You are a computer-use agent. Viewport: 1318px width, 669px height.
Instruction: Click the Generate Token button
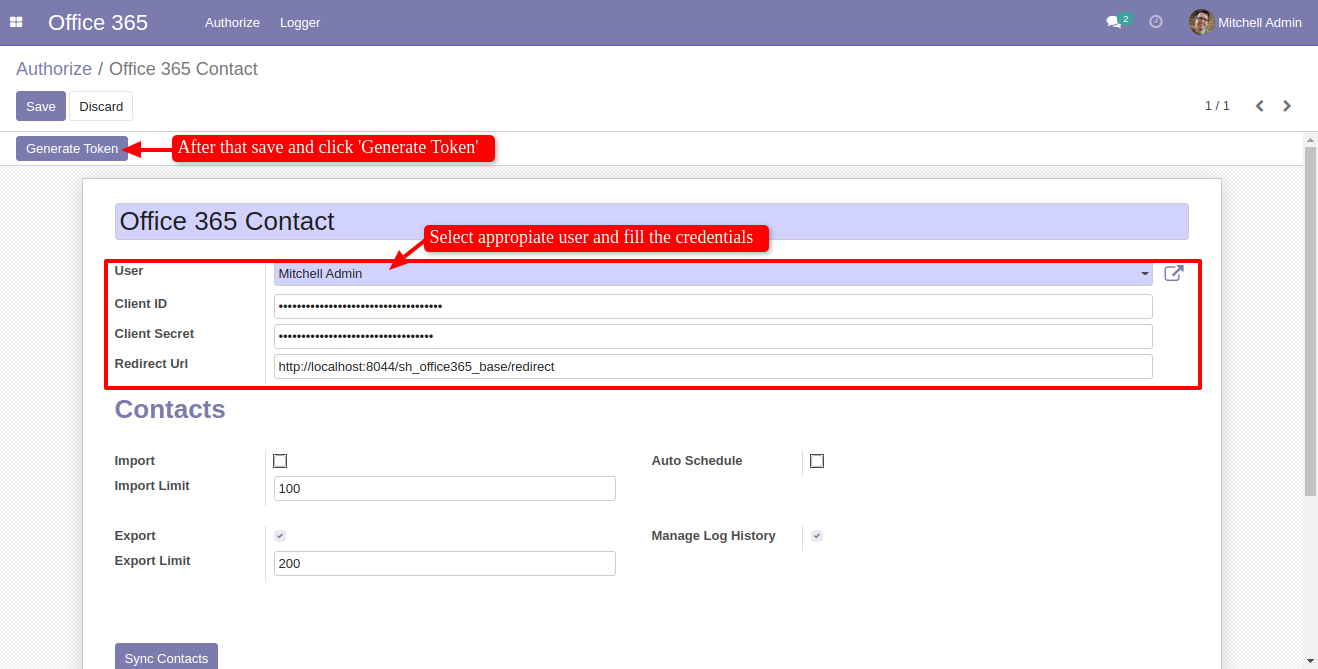72,149
